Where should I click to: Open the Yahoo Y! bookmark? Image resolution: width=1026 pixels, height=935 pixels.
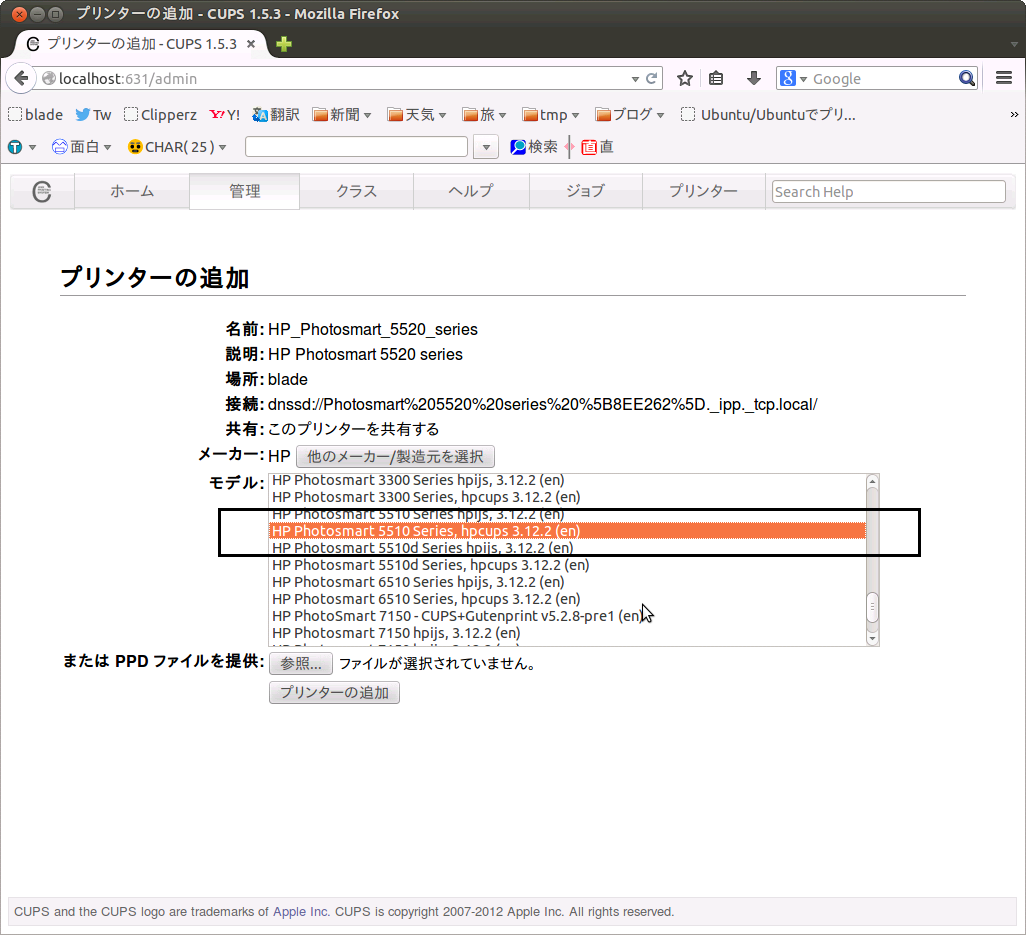(224, 115)
